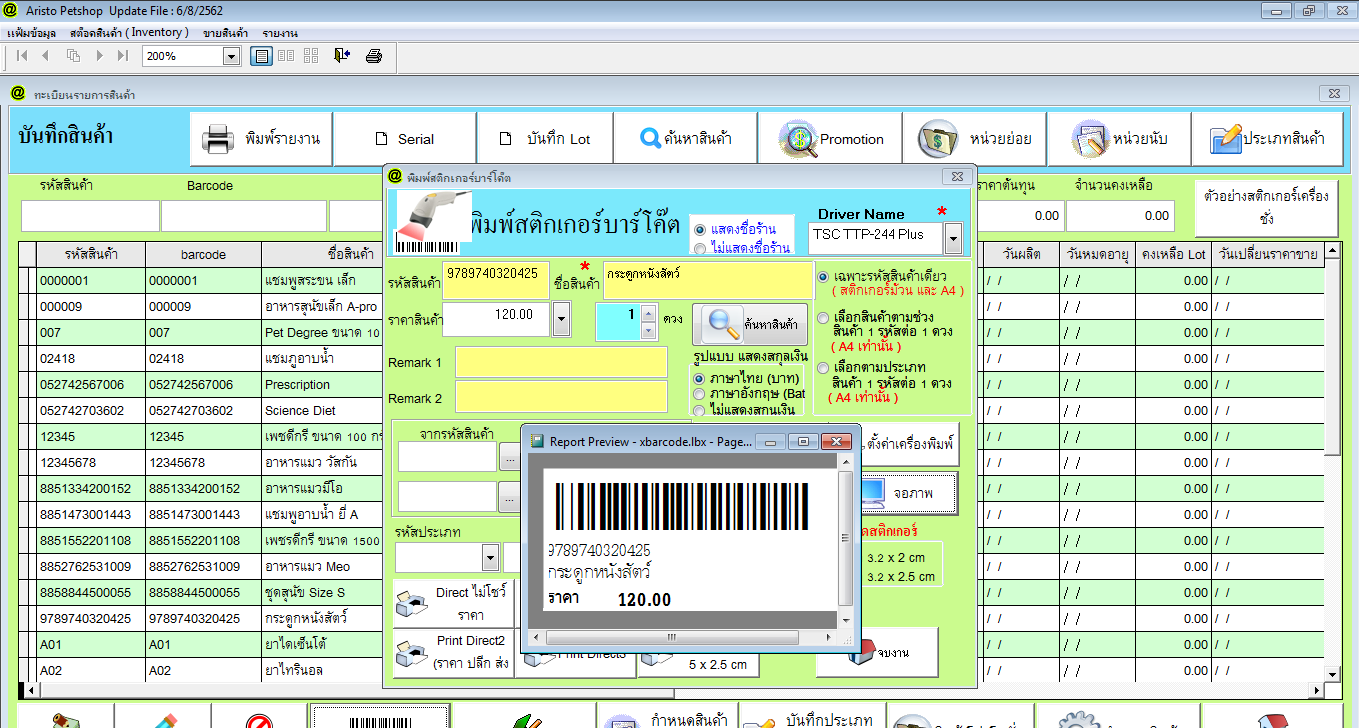Open รหัสประเภท category dropdown
Screen dimensions: 1359x728
point(490,557)
